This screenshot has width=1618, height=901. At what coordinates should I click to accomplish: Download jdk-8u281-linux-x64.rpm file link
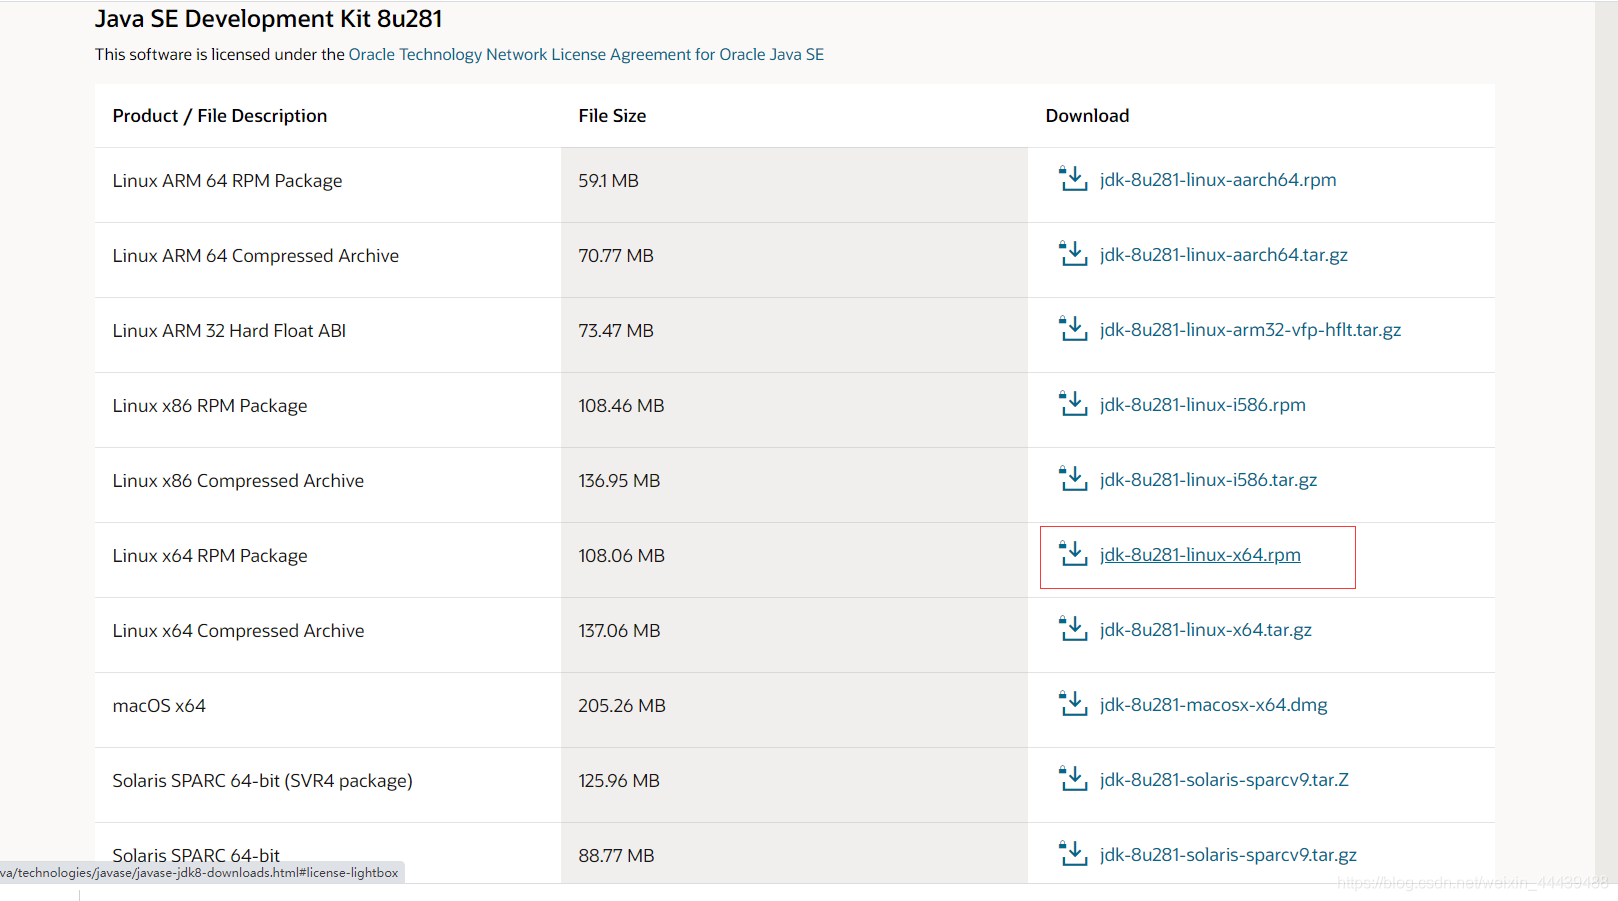1200,555
